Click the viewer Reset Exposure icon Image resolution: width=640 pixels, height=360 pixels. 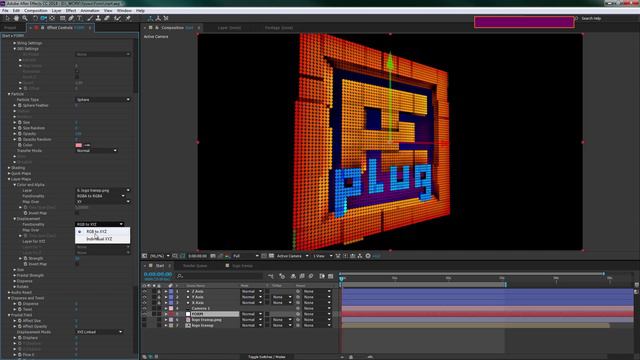tap(368, 256)
